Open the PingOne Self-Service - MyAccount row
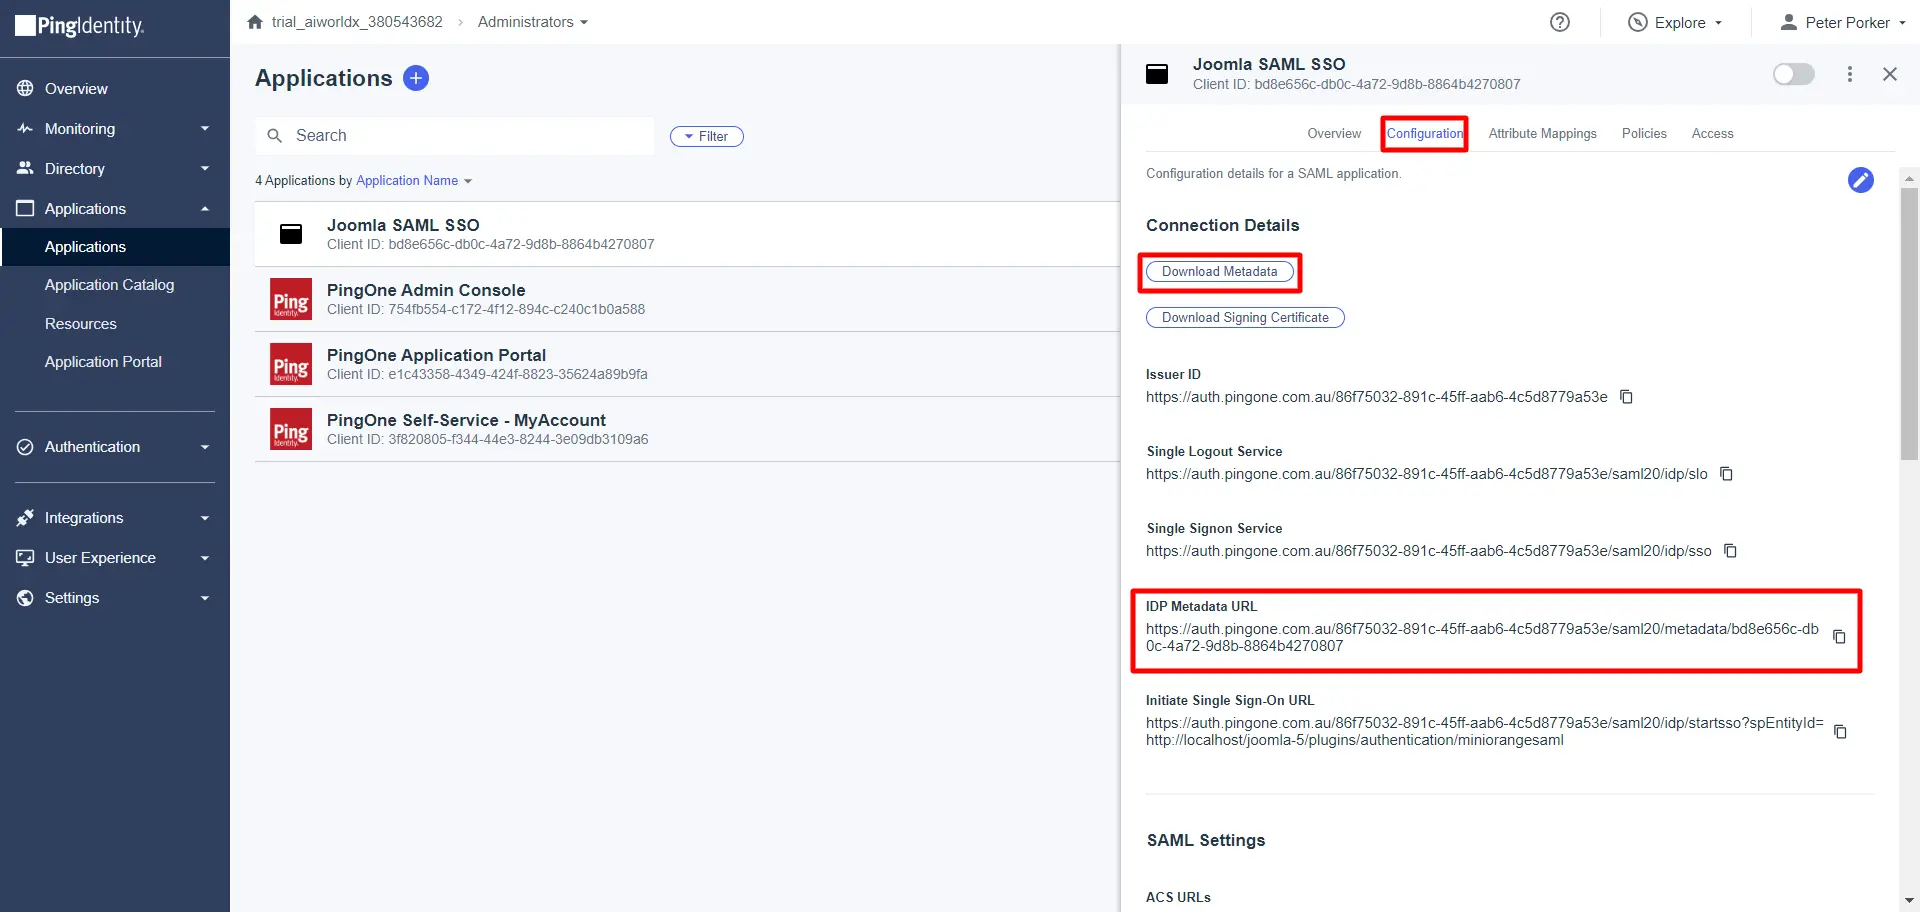This screenshot has height=912, width=1920. 687,429
